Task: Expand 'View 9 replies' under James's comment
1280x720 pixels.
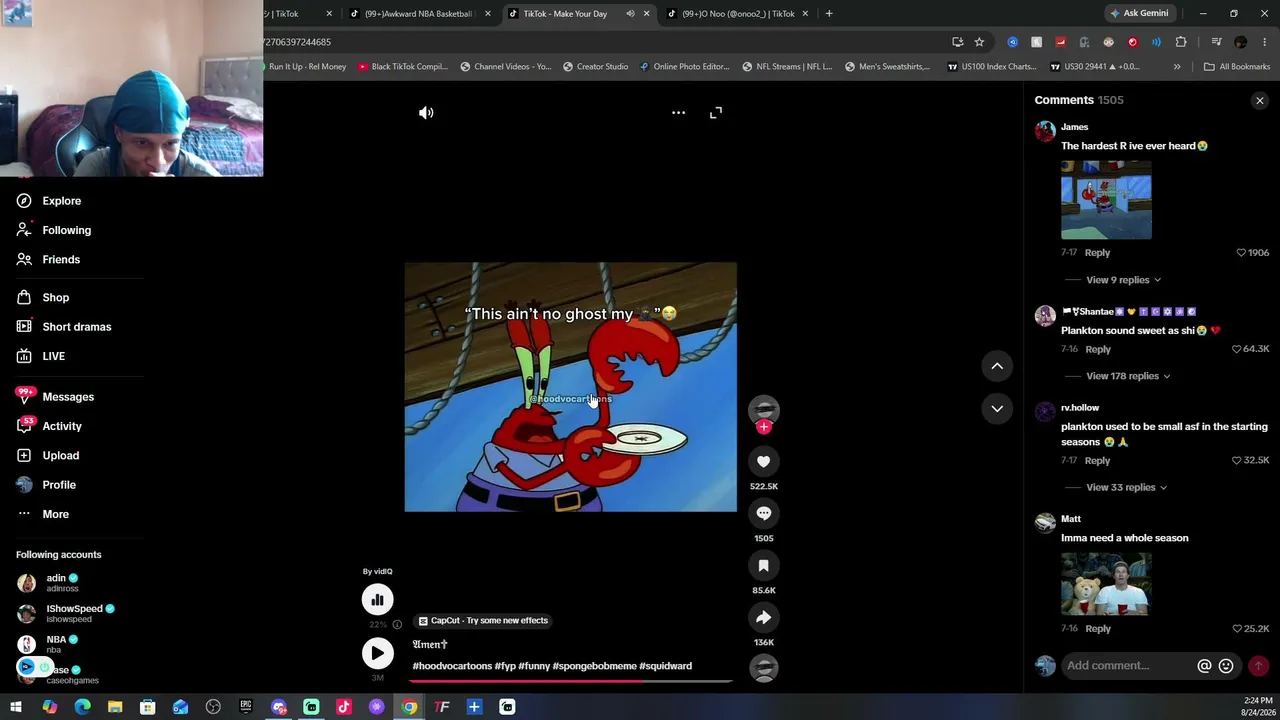Action: coord(1123,280)
